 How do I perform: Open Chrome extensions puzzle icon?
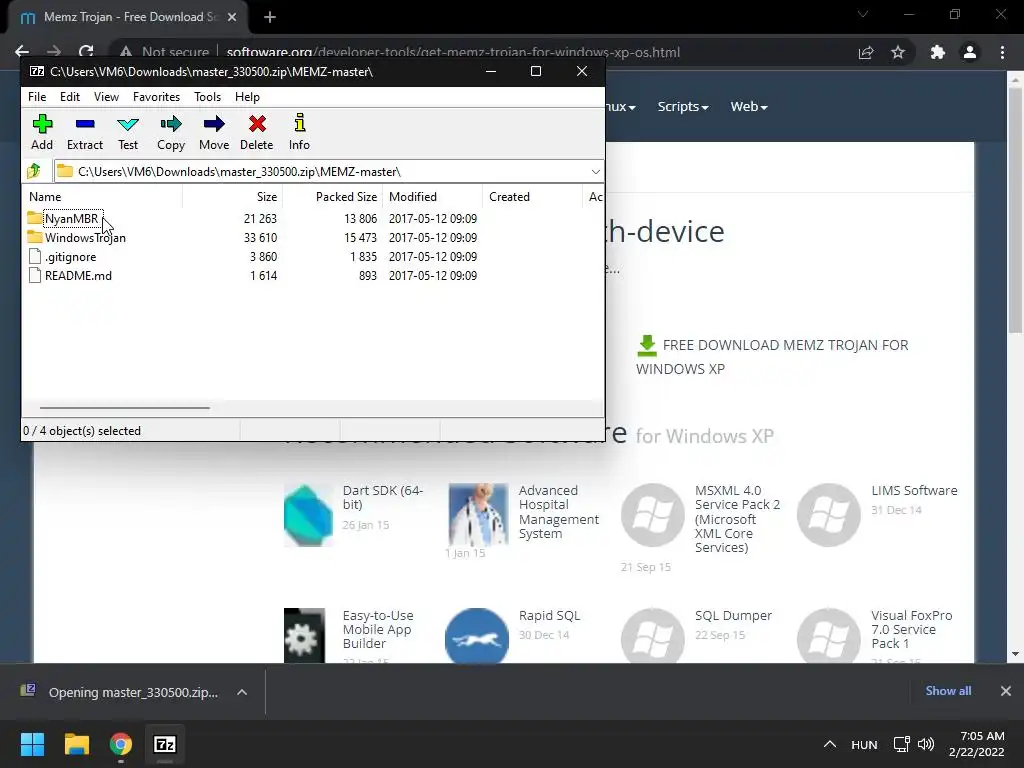click(x=938, y=52)
